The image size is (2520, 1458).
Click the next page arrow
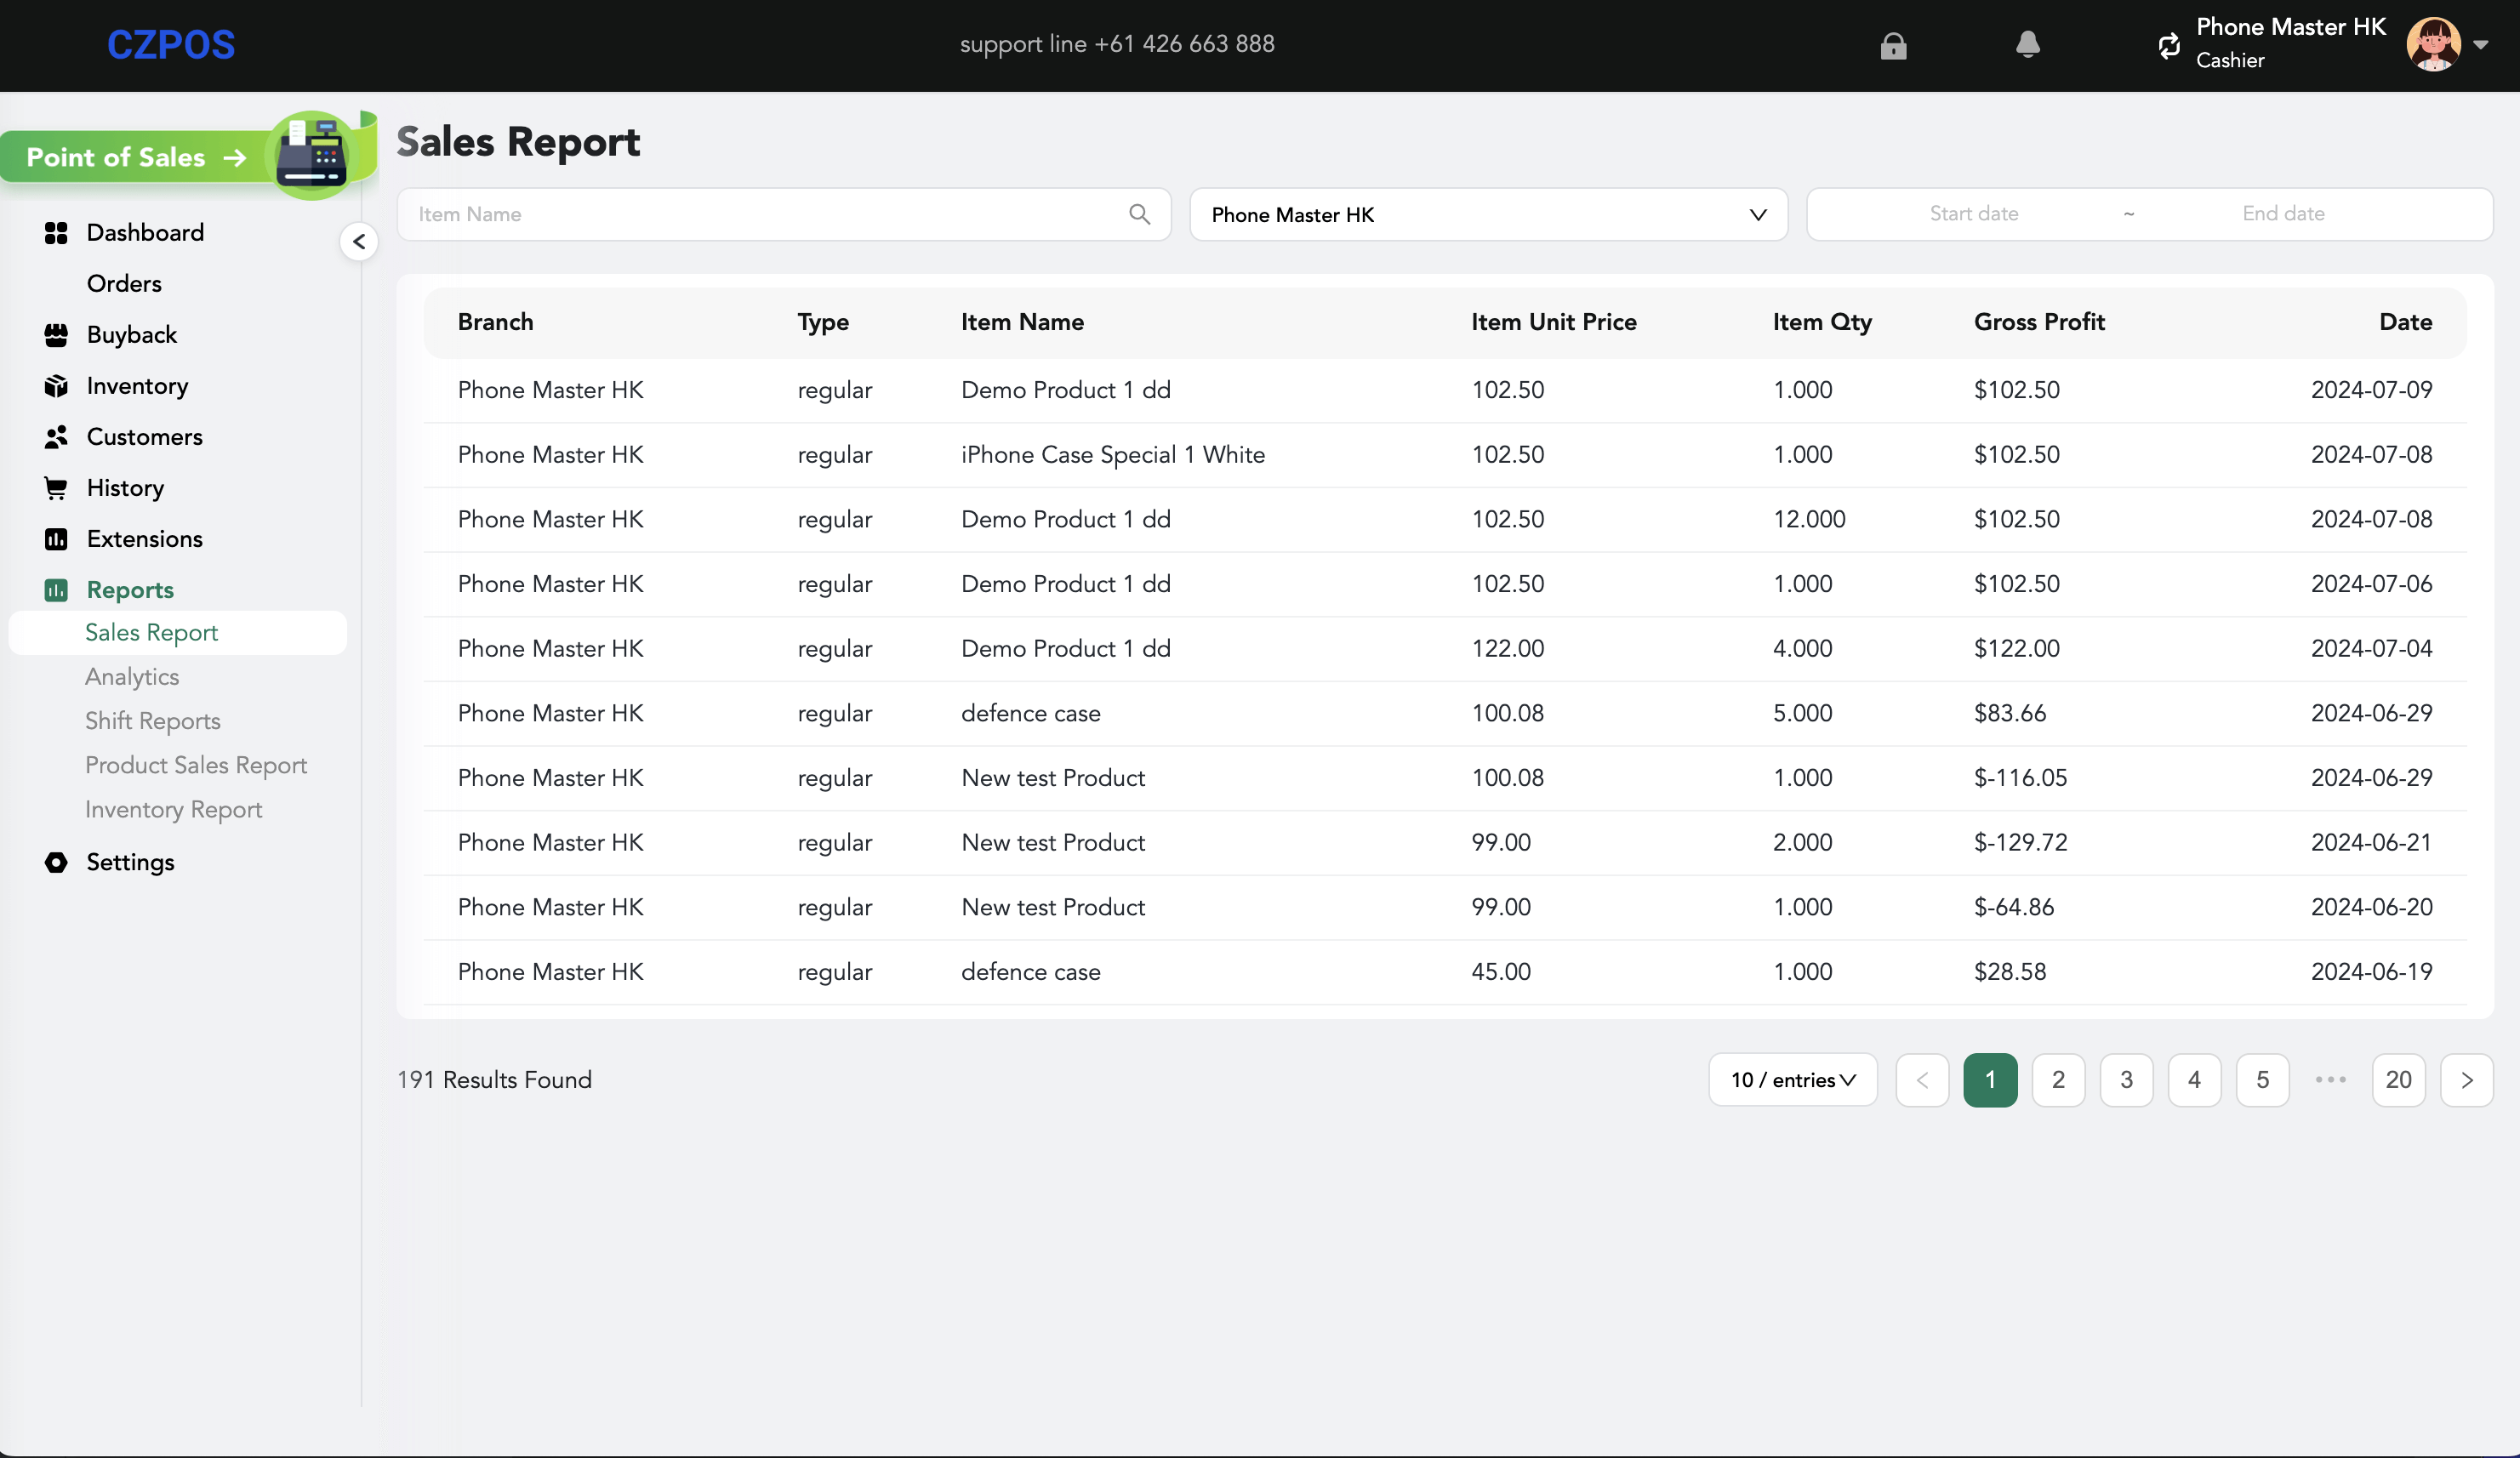point(2466,1080)
